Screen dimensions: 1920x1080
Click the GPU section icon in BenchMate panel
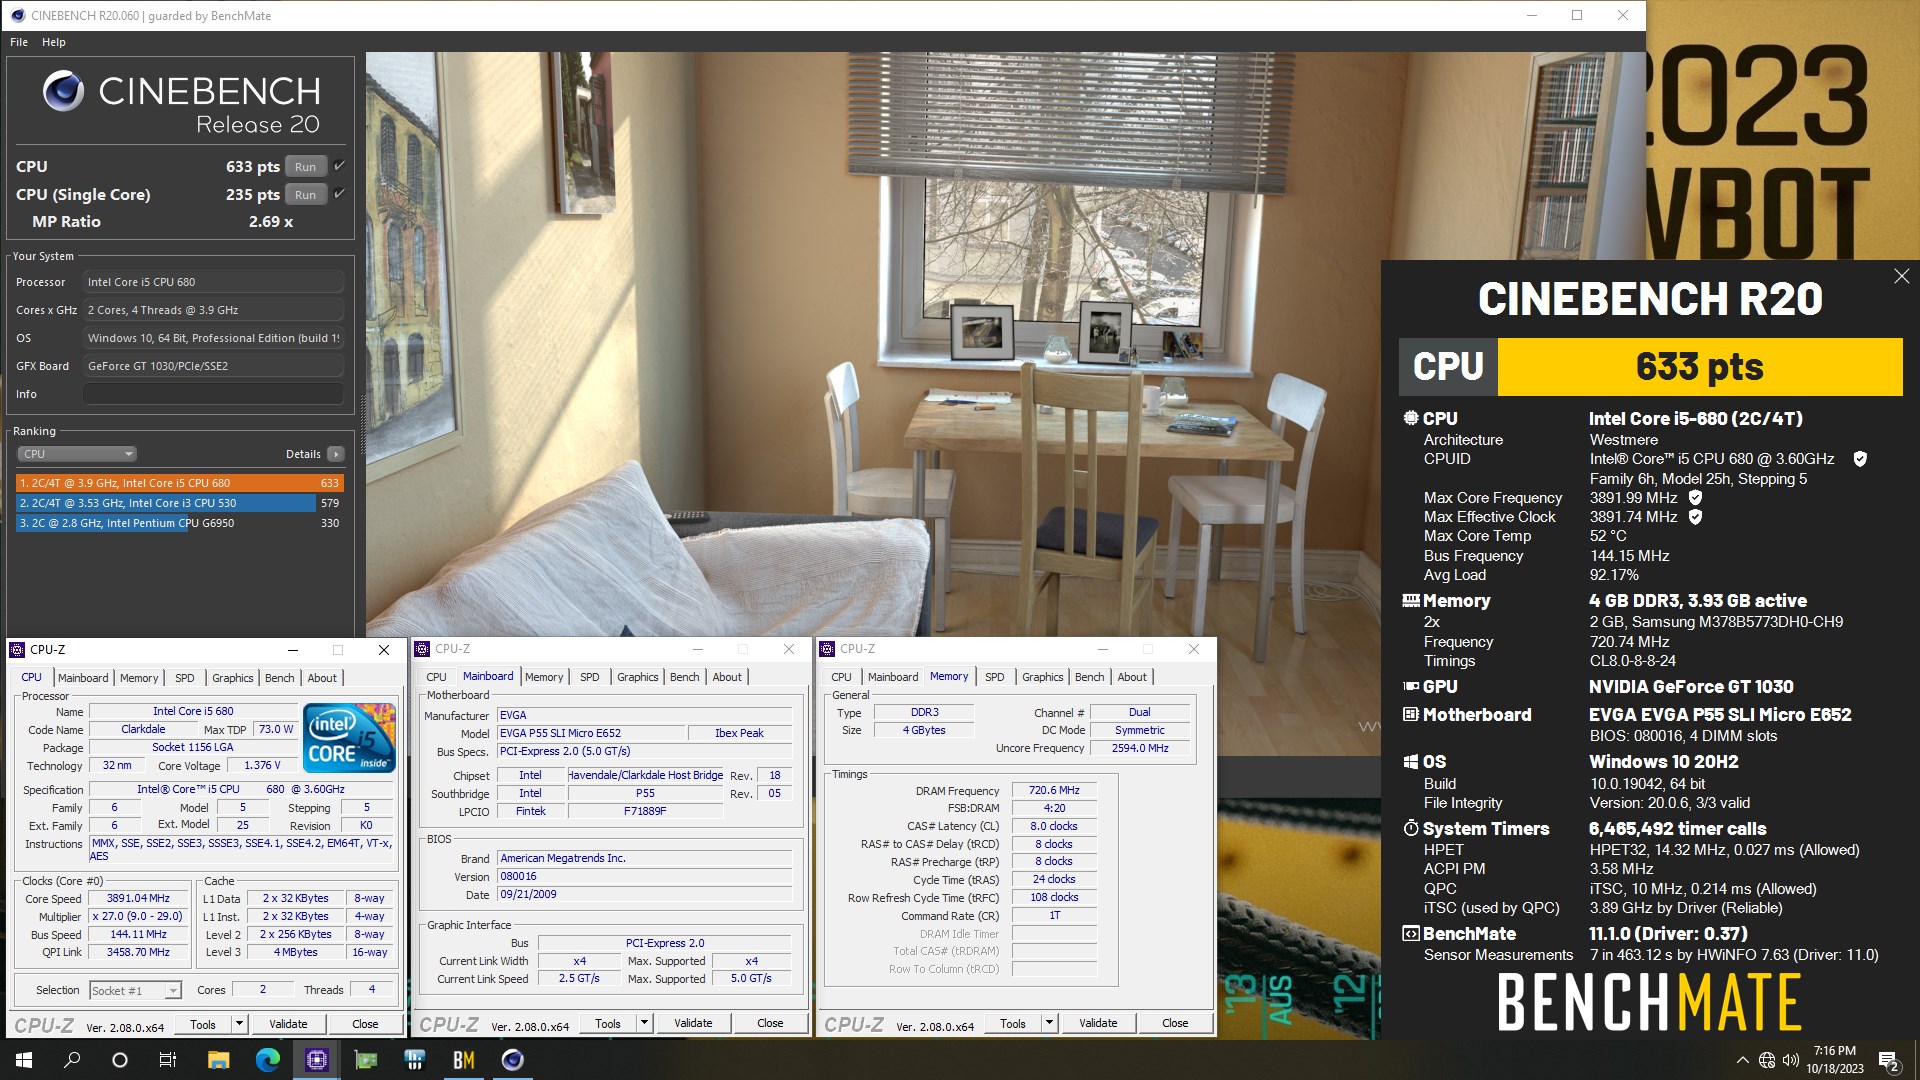(x=1411, y=687)
